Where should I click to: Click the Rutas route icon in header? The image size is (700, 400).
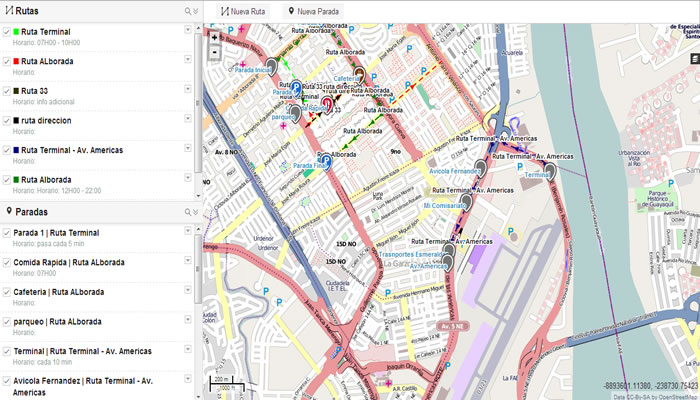pyautogui.click(x=9, y=11)
